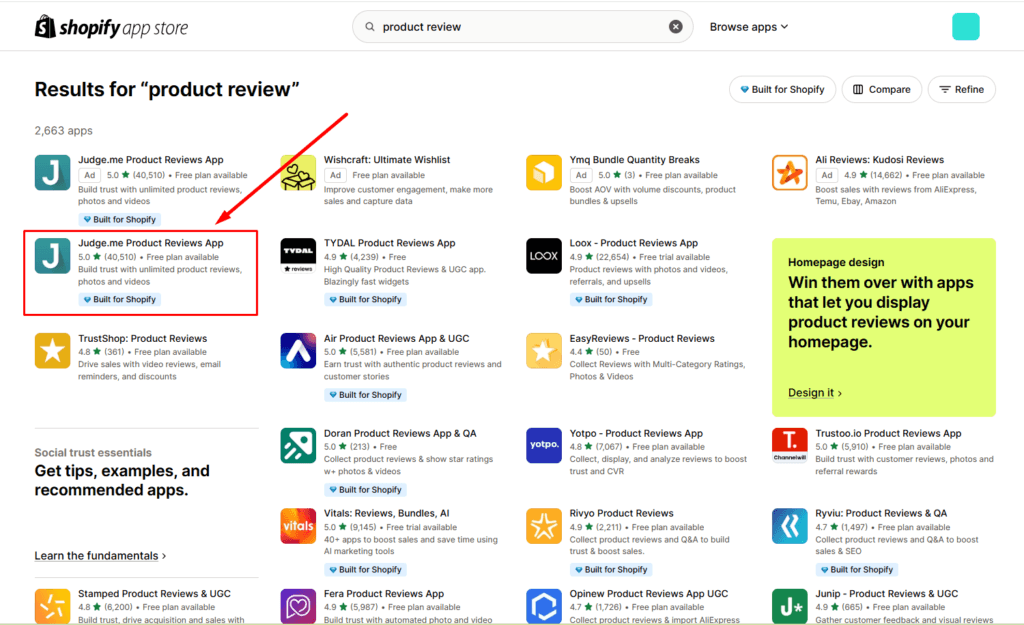This screenshot has width=1024, height=625.
Task: Click the Judge.me icon in the non-ad listing
Action: click(52, 255)
